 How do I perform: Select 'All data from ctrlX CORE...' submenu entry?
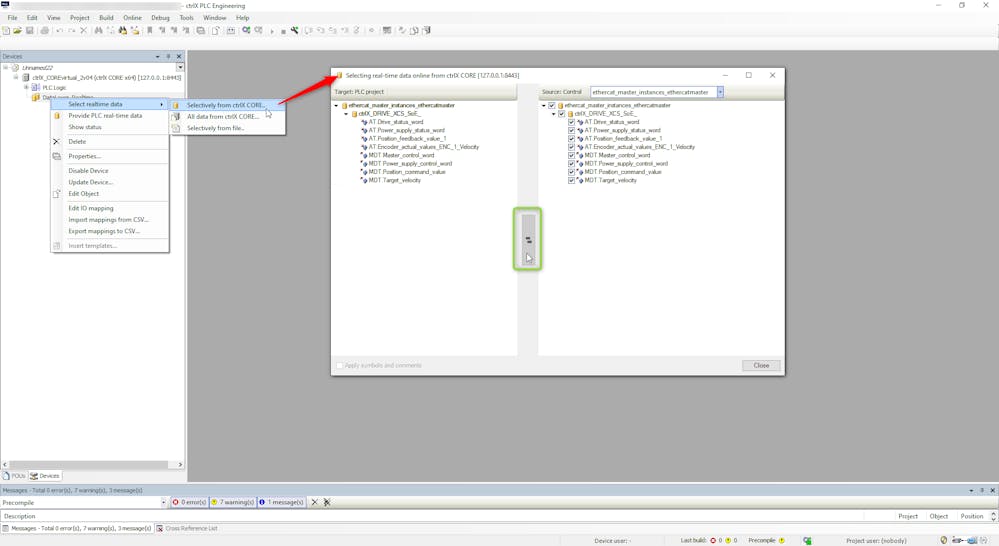(222, 116)
